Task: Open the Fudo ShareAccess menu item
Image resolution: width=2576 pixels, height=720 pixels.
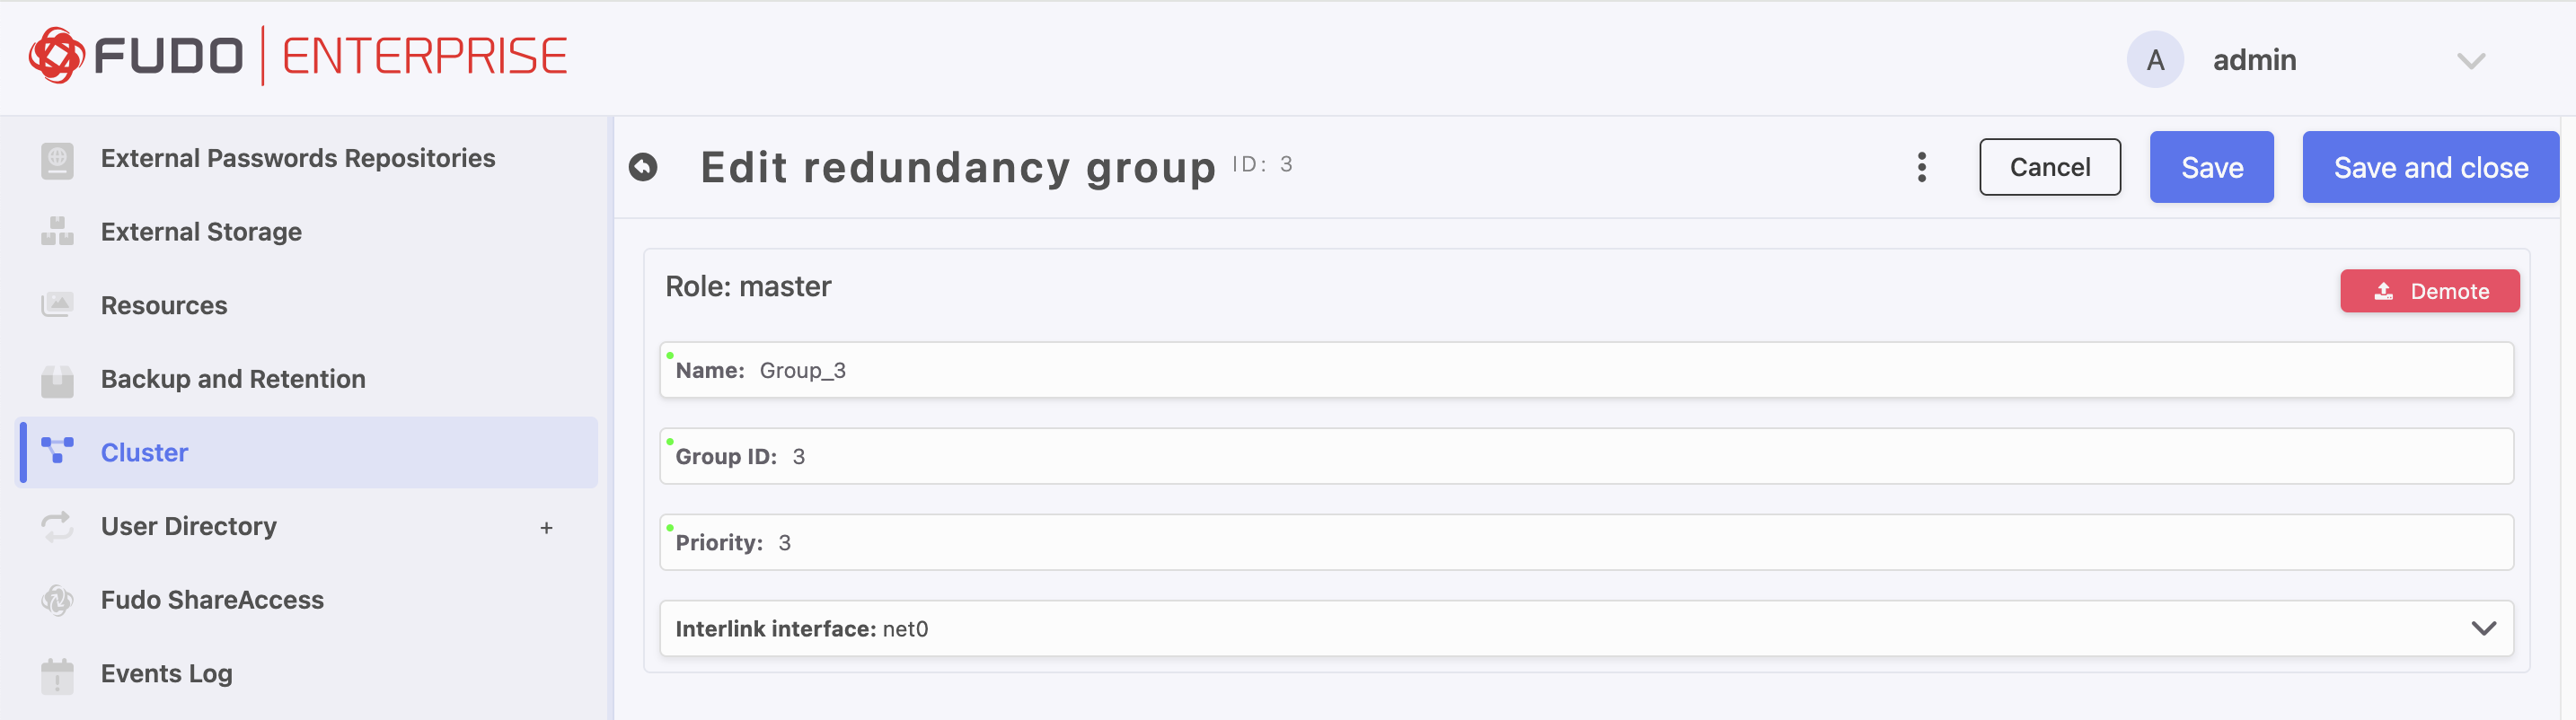Action: [x=212, y=600]
